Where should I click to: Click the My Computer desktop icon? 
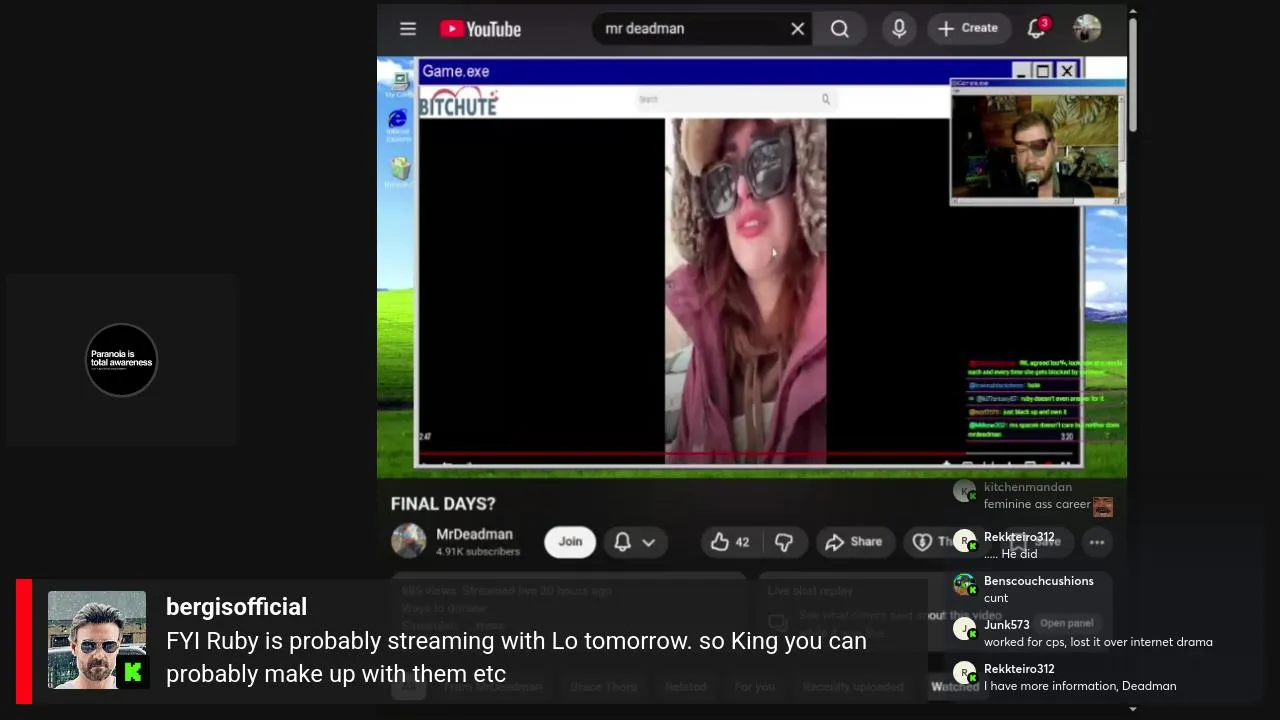tap(400, 83)
